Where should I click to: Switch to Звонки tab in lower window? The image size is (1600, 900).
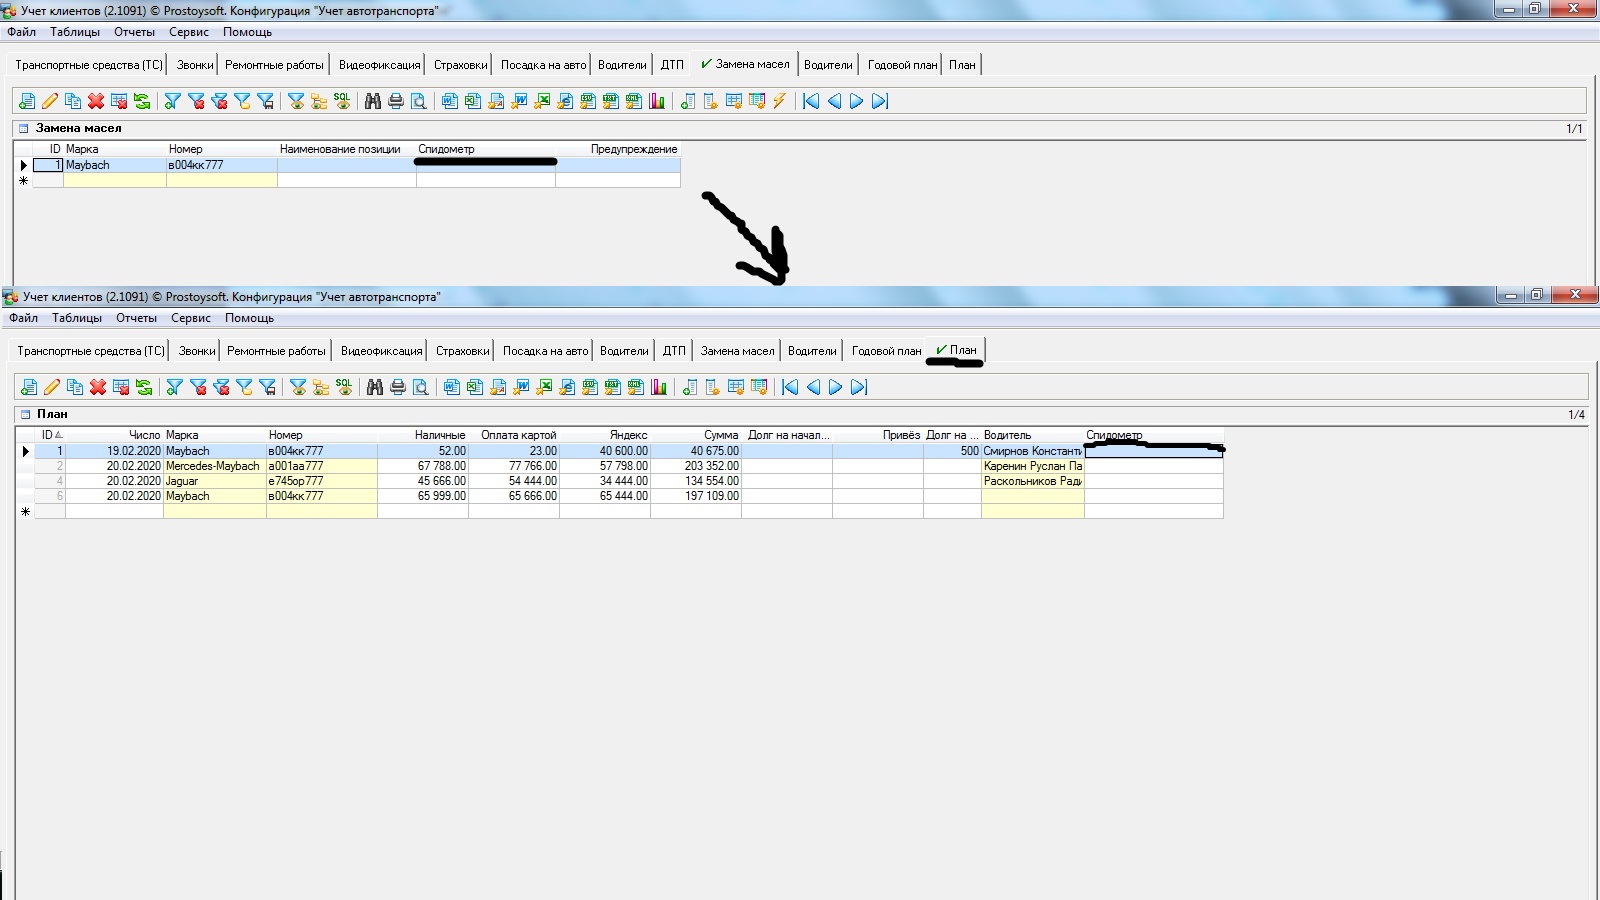tap(197, 351)
